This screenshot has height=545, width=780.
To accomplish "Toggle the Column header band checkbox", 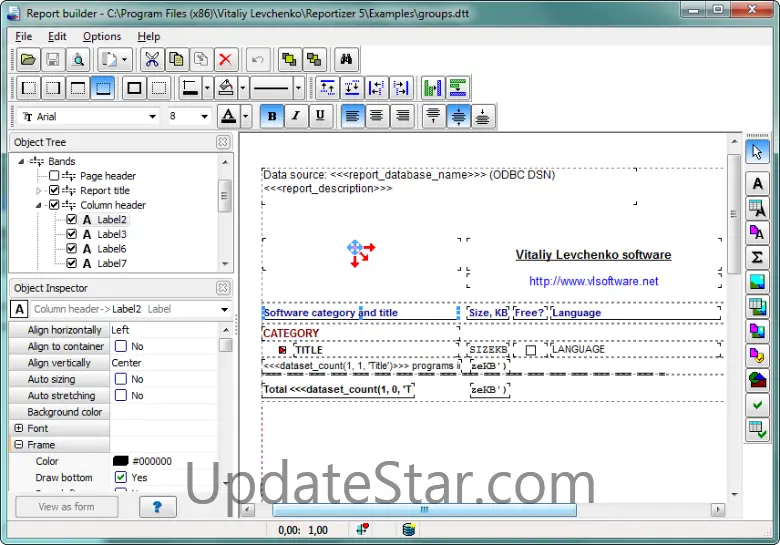I will 54,205.
